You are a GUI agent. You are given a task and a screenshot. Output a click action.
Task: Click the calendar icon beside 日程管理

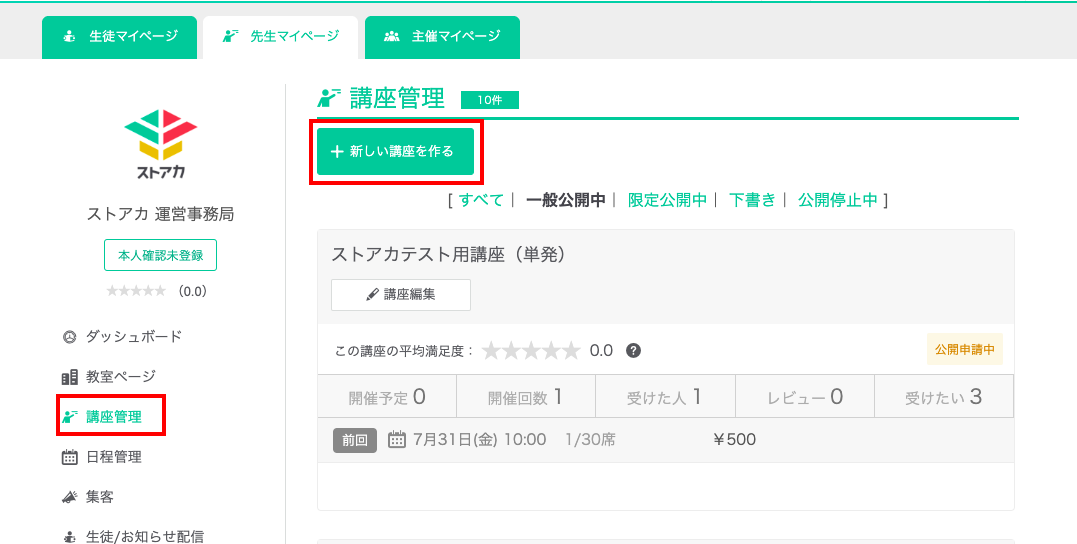pyautogui.click(x=69, y=457)
